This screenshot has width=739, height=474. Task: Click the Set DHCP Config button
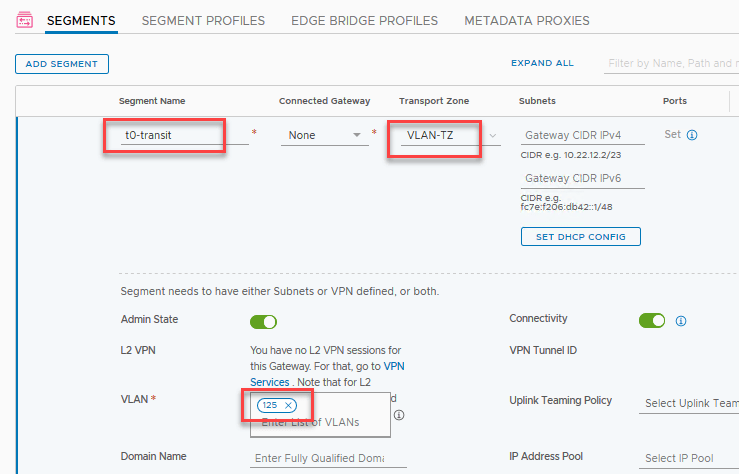click(x=580, y=237)
